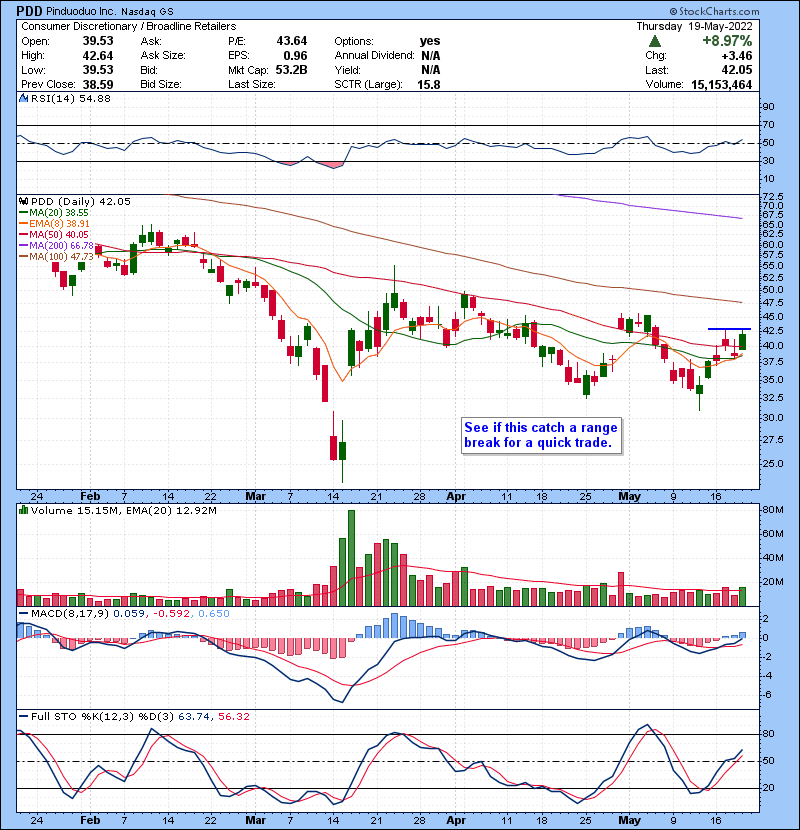Click the MA(100) 47.73 legend entry
This screenshot has height=830, width=800.
pyautogui.click(x=61, y=257)
